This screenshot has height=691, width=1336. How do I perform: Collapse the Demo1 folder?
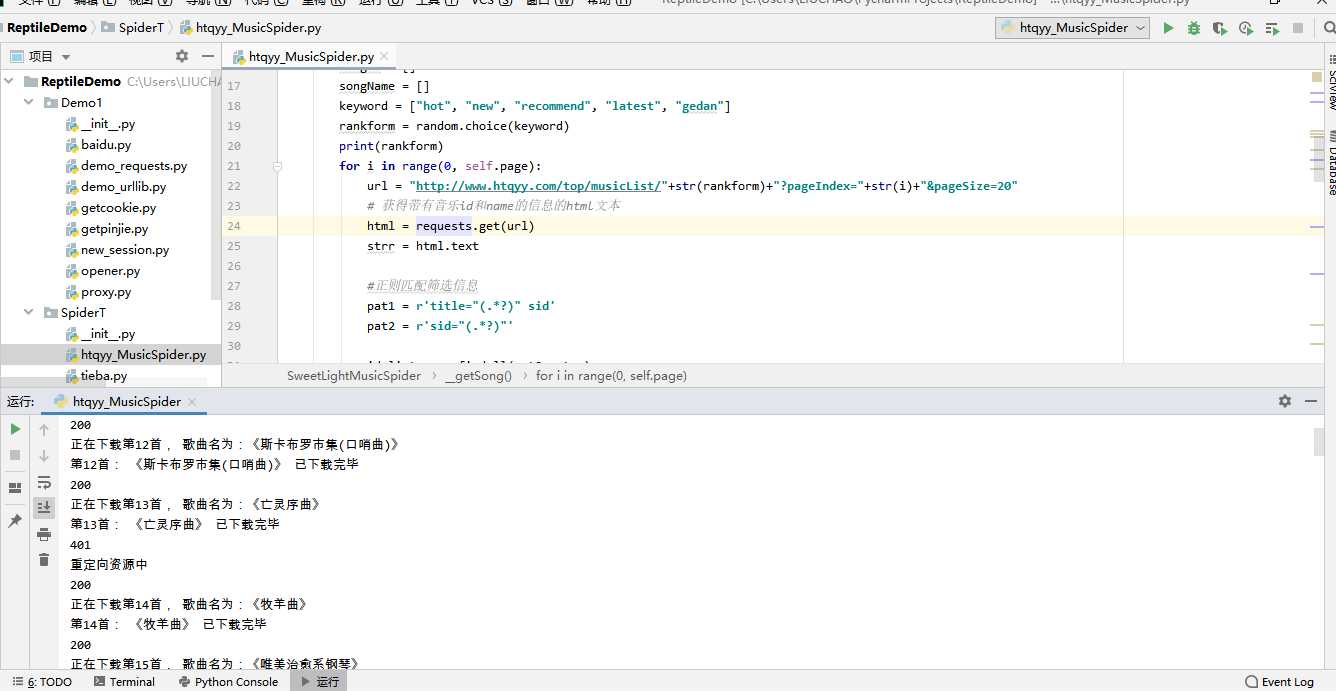click(29, 102)
